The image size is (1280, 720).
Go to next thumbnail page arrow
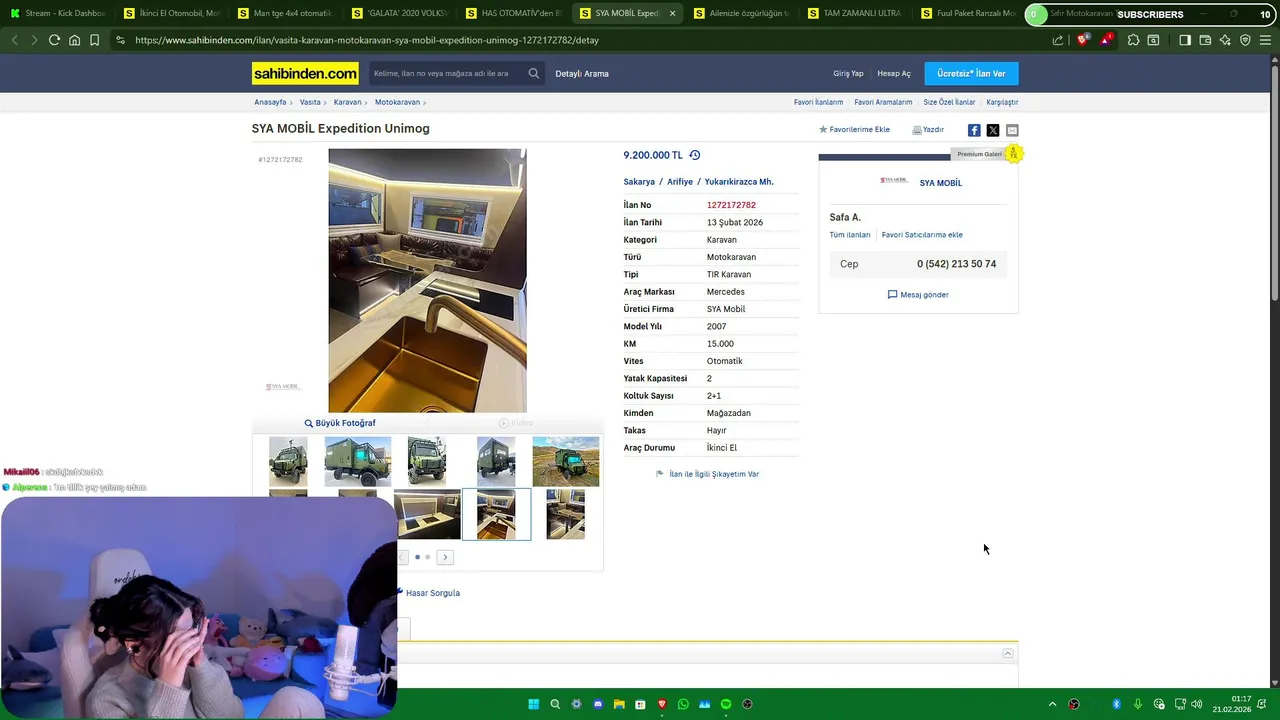tap(445, 557)
